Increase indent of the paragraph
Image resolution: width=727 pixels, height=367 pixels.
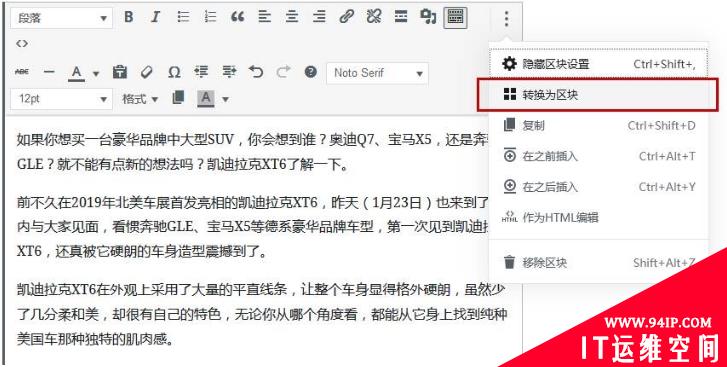click(x=229, y=72)
